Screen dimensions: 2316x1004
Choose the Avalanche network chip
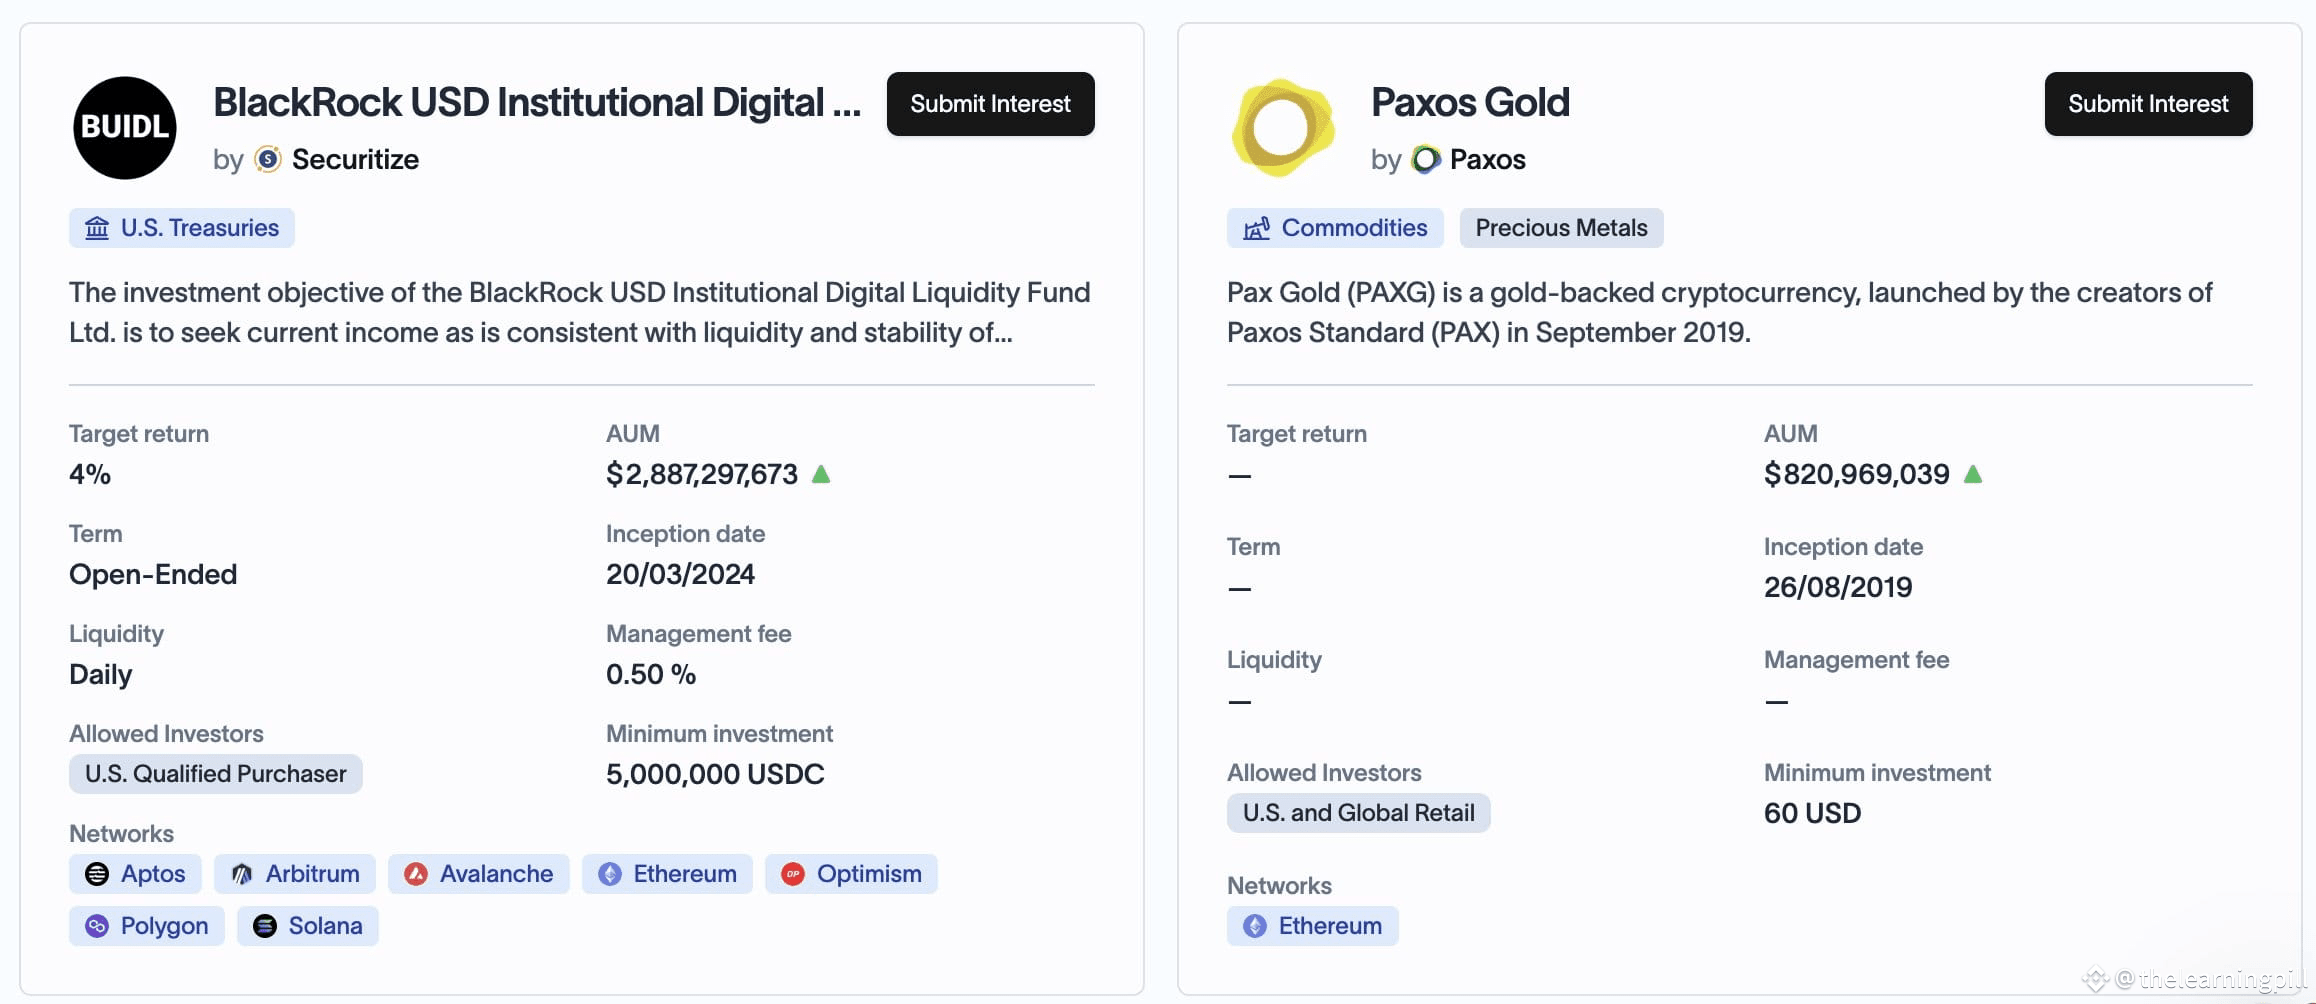point(479,874)
